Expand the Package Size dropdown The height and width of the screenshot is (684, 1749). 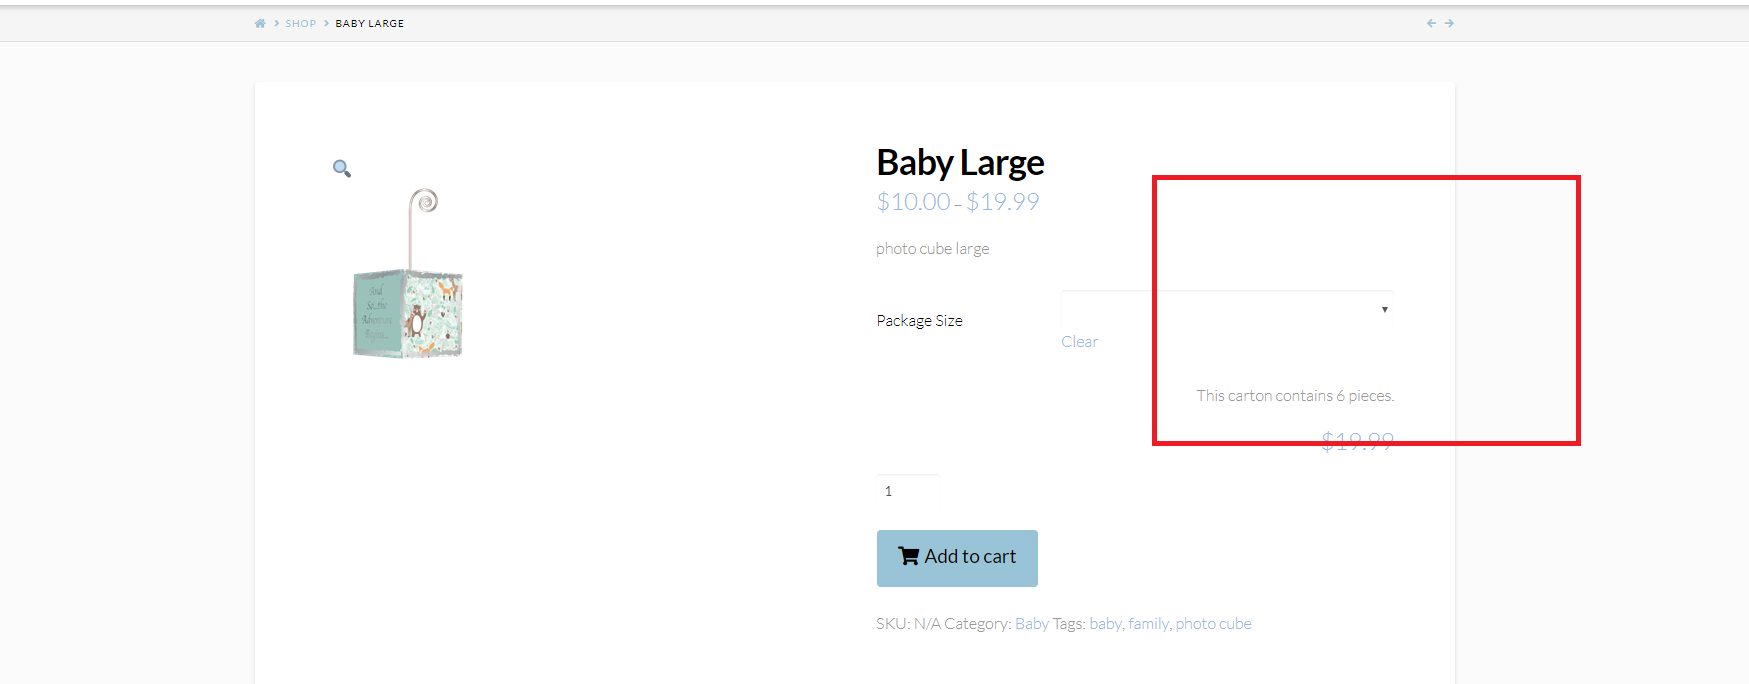[1227, 309]
